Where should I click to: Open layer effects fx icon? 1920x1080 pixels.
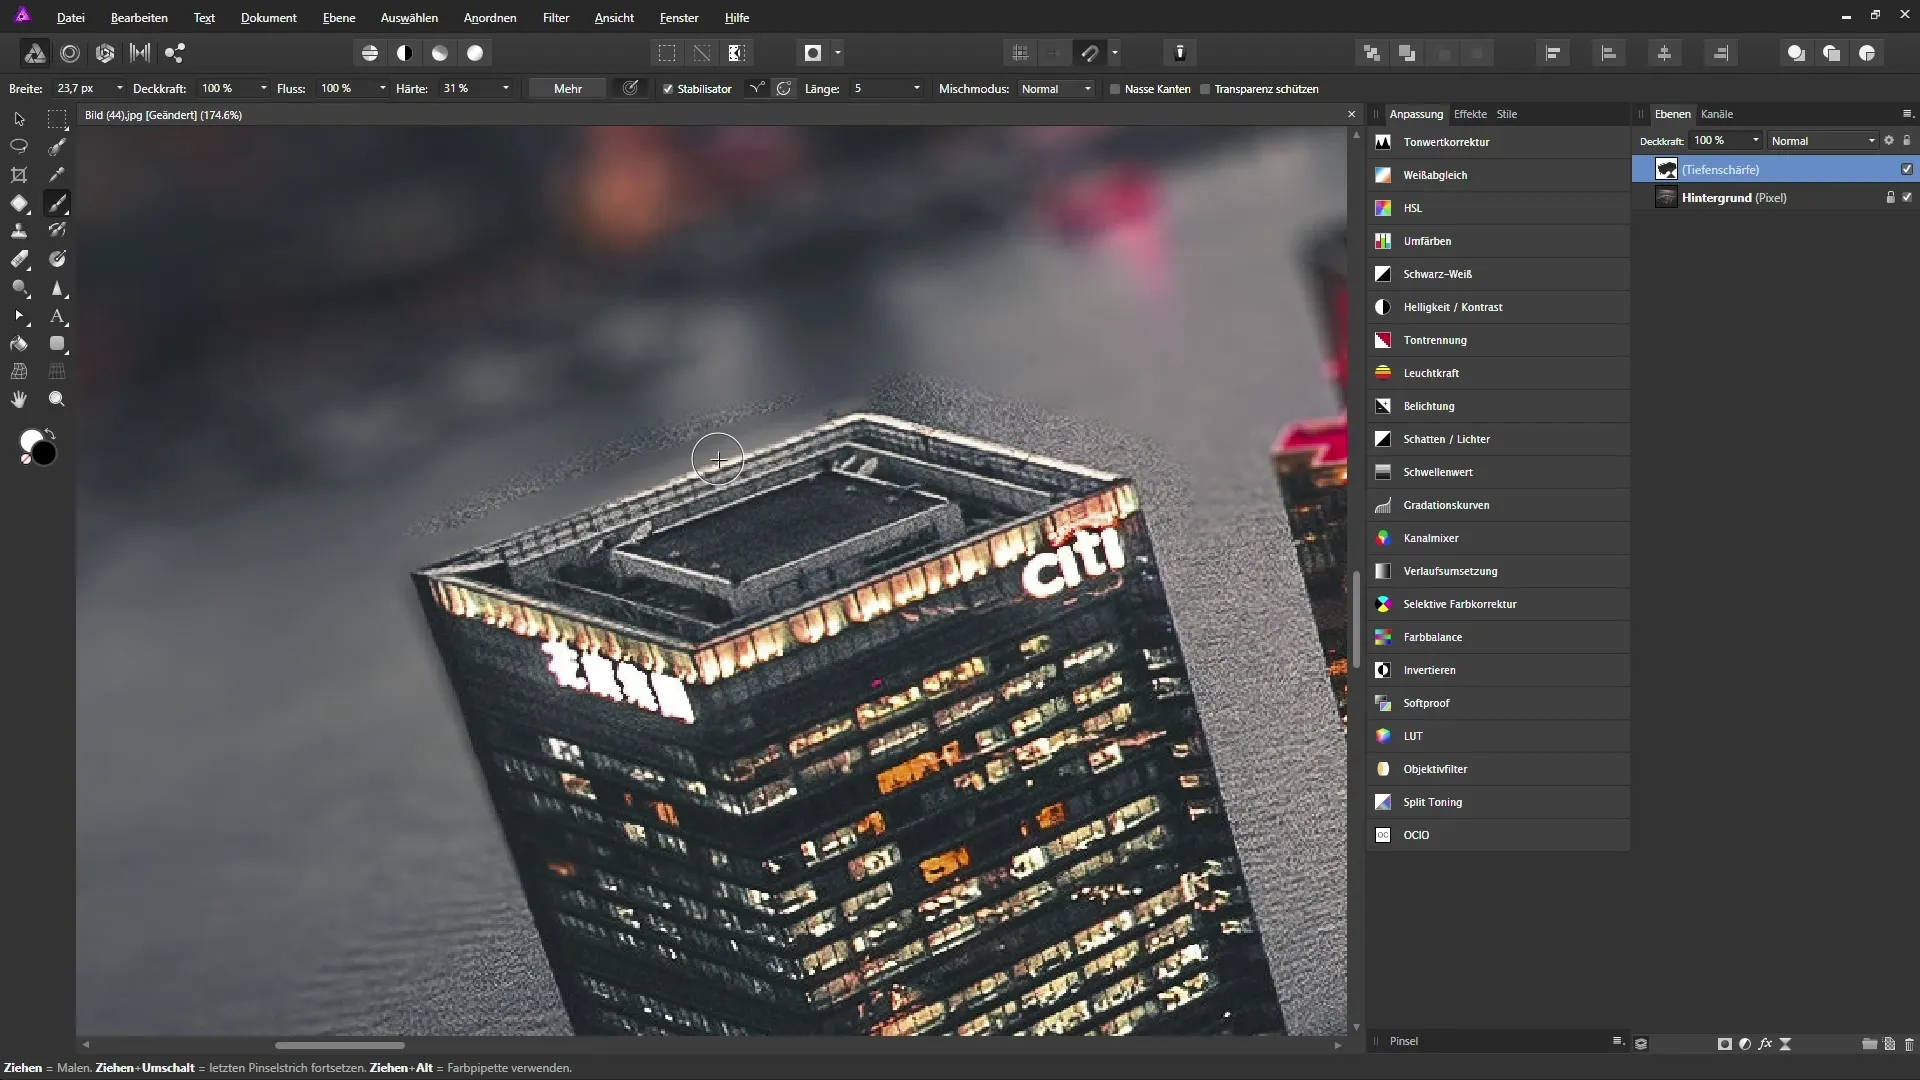click(1765, 1044)
